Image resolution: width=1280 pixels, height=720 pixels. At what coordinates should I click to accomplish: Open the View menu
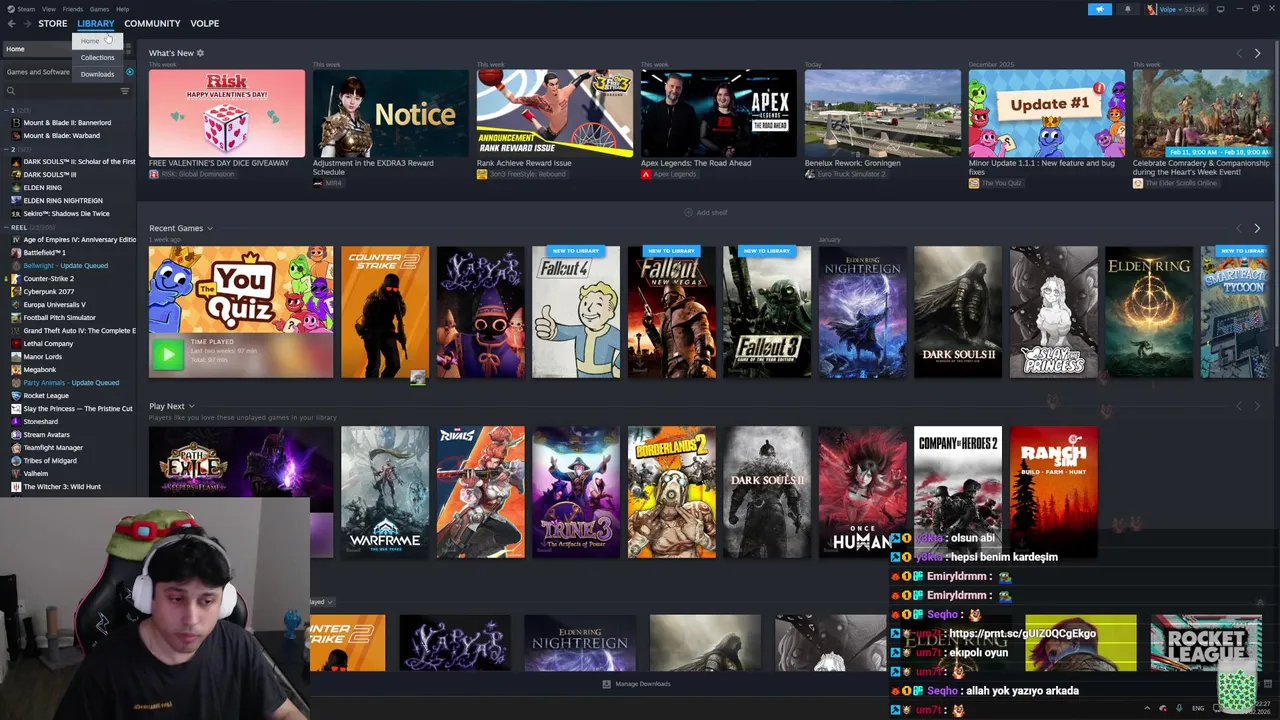pos(49,9)
